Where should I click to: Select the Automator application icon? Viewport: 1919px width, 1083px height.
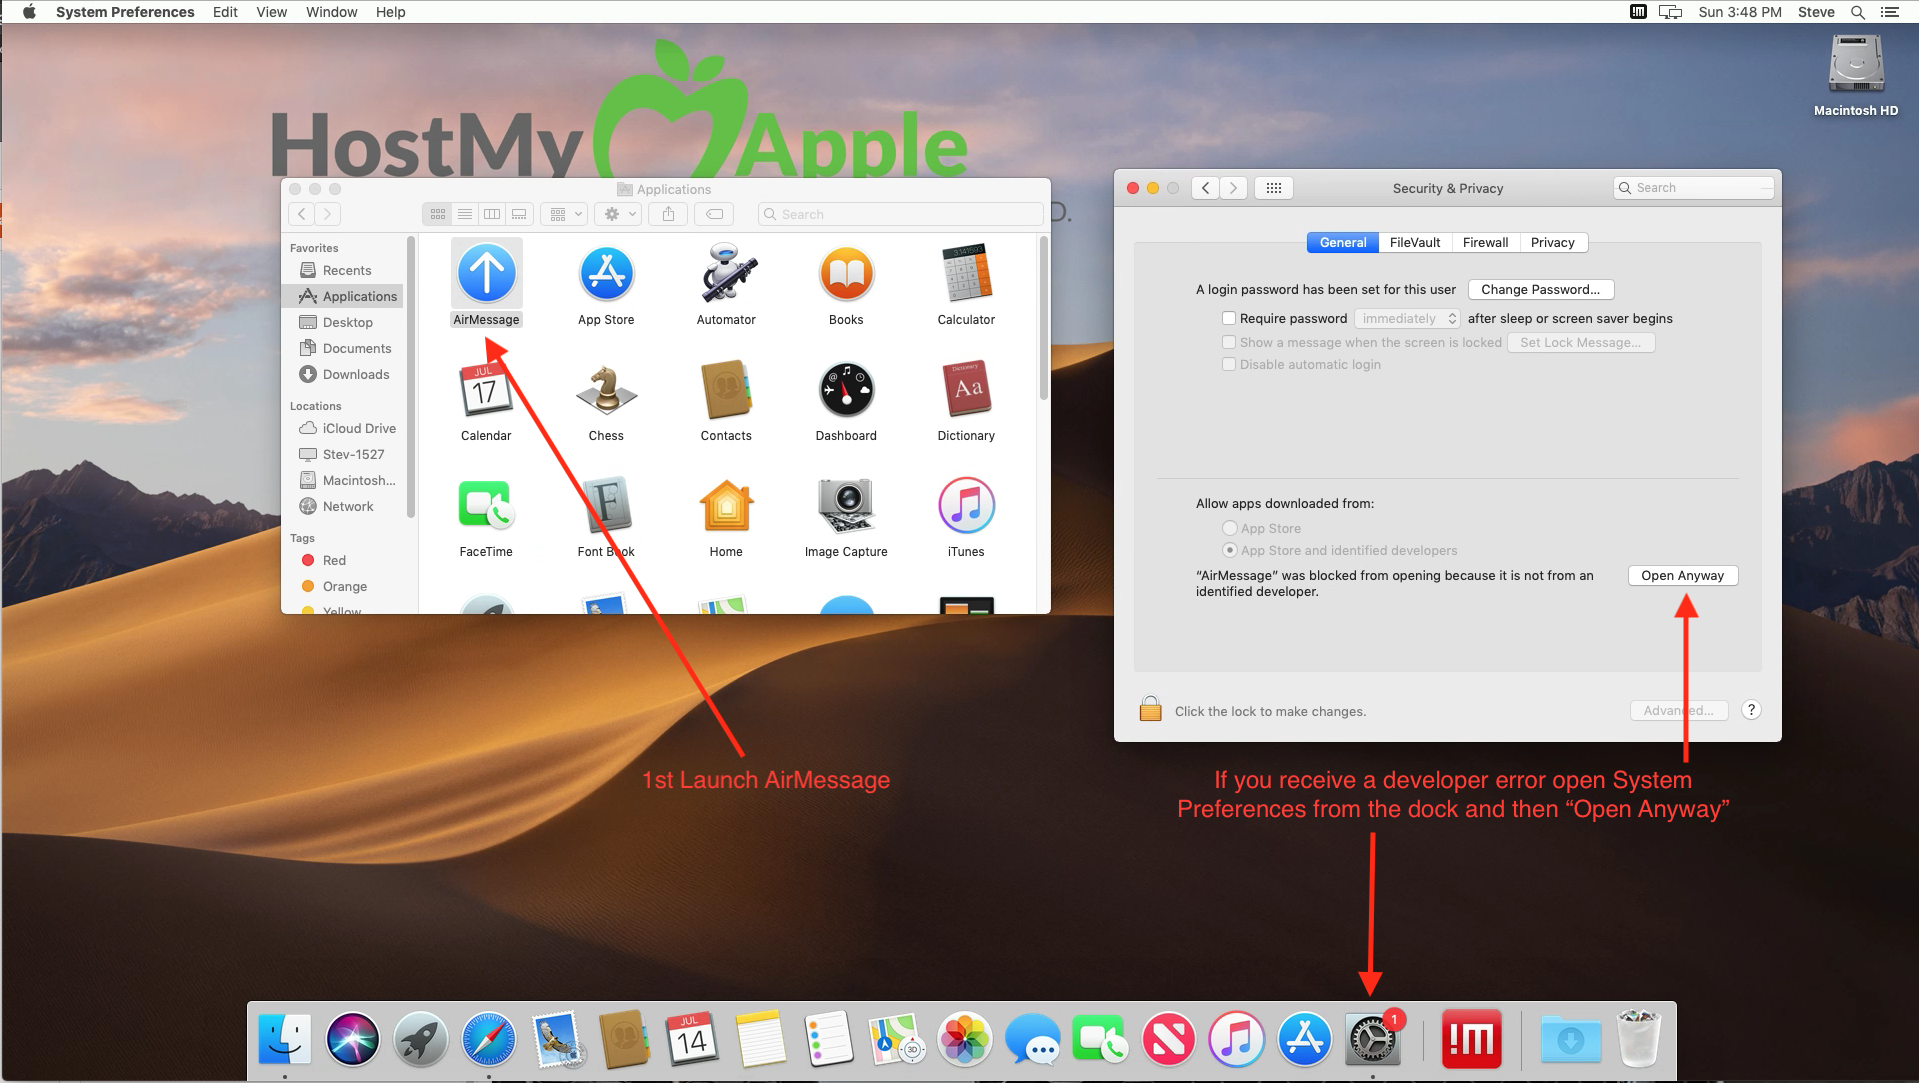pyautogui.click(x=727, y=273)
